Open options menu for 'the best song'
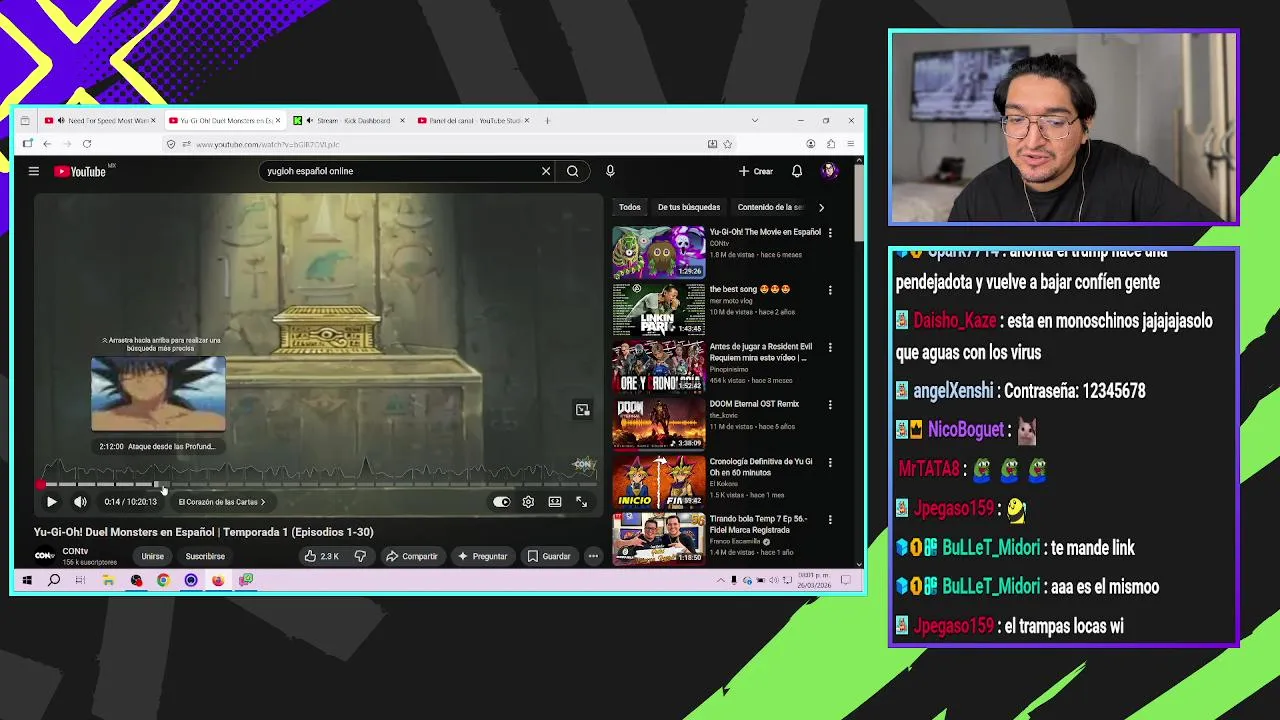This screenshot has height=720, width=1280. click(x=830, y=290)
